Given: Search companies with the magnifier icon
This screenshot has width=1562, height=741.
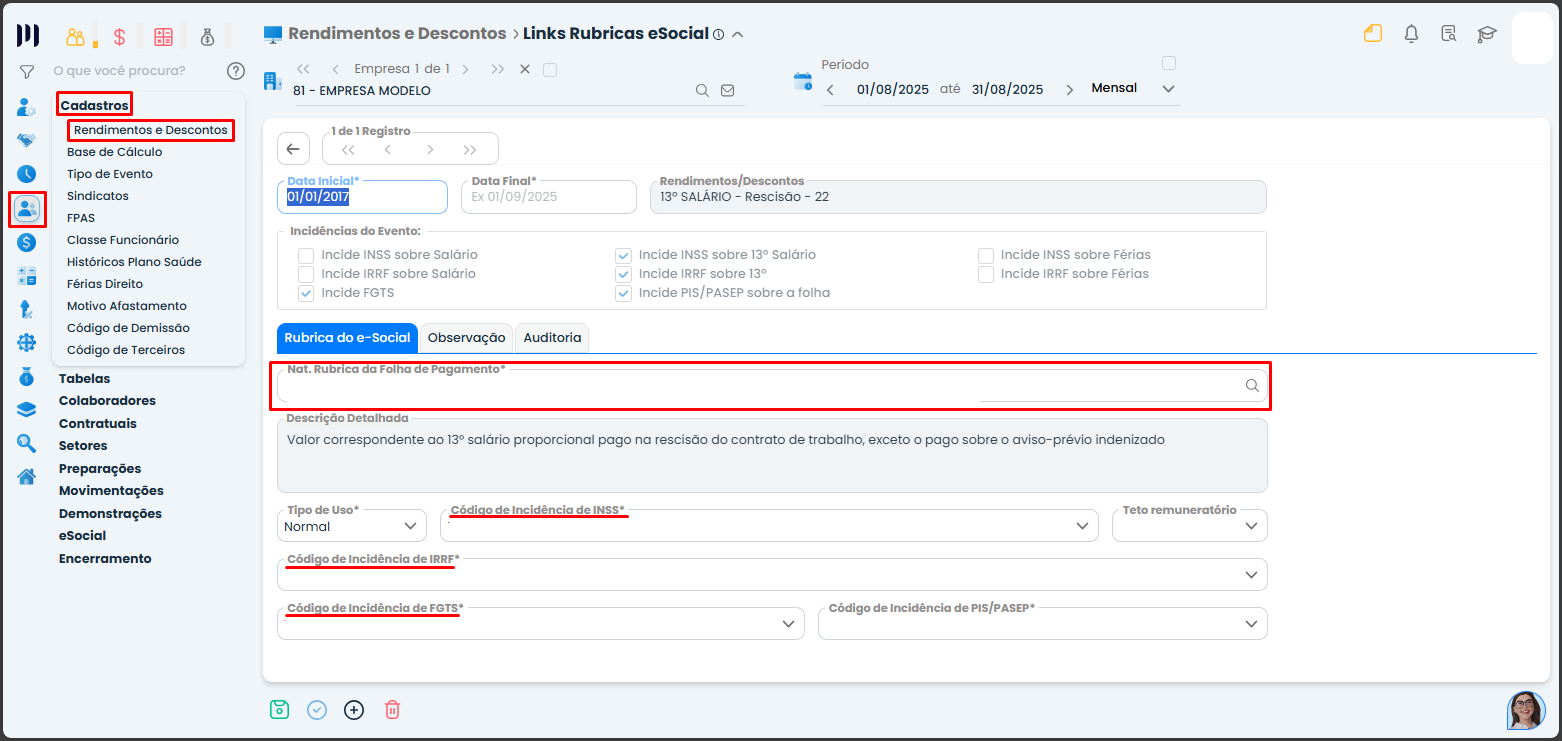Looking at the screenshot, I should click(x=703, y=90).
